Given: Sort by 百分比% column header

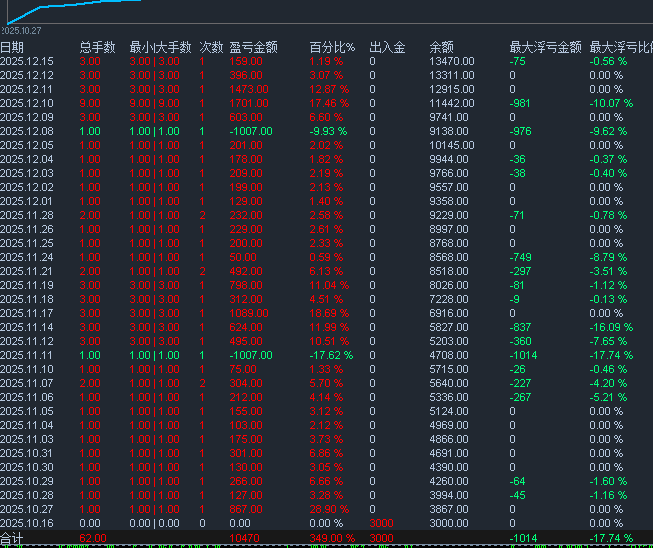Looking at the screenshot, I should (332, 47).
